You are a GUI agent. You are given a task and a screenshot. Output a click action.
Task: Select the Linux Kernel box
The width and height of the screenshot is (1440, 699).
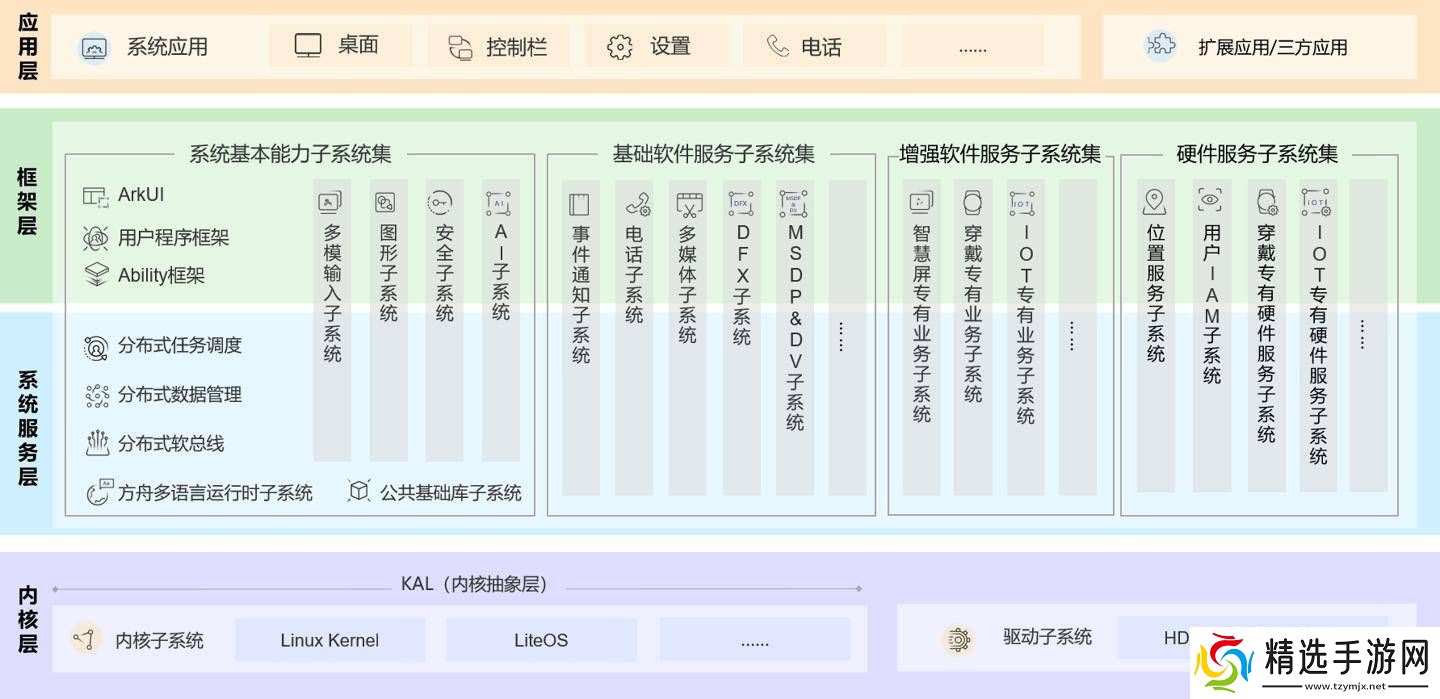coord(329,640)
